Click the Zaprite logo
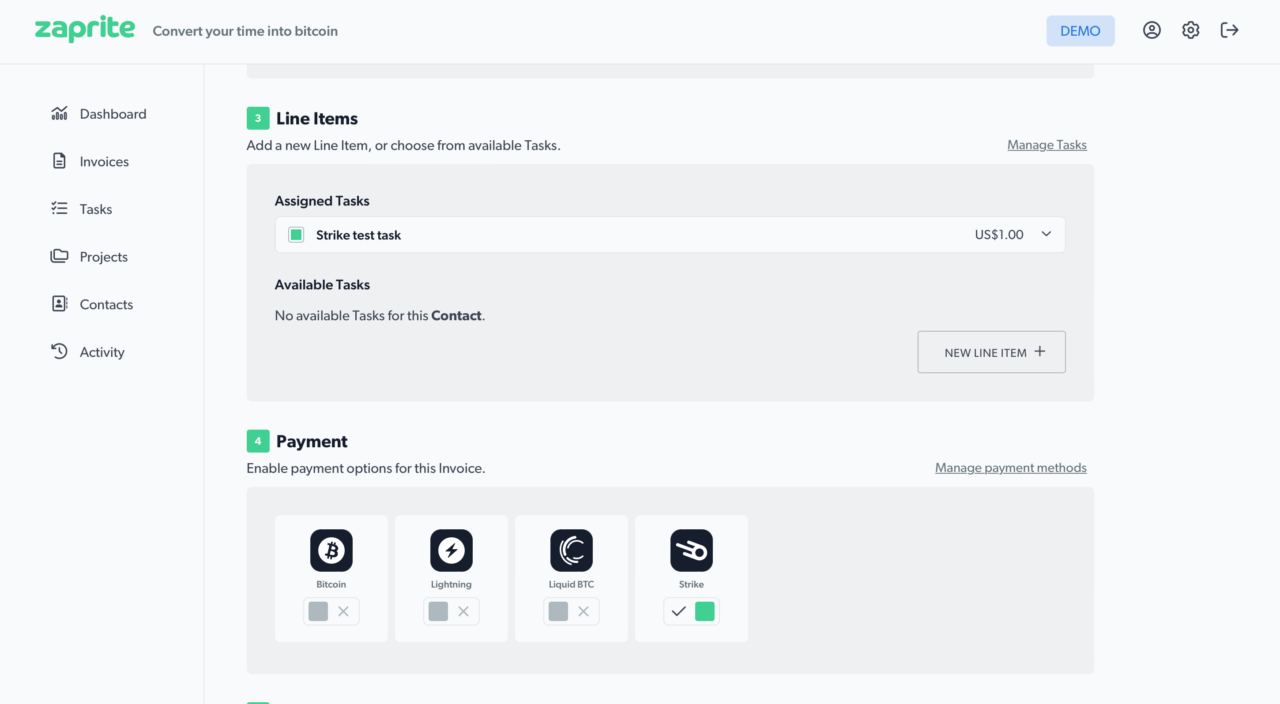Image resolution: width=1280 pixels, height=704 pixels. tap(85, 29)
